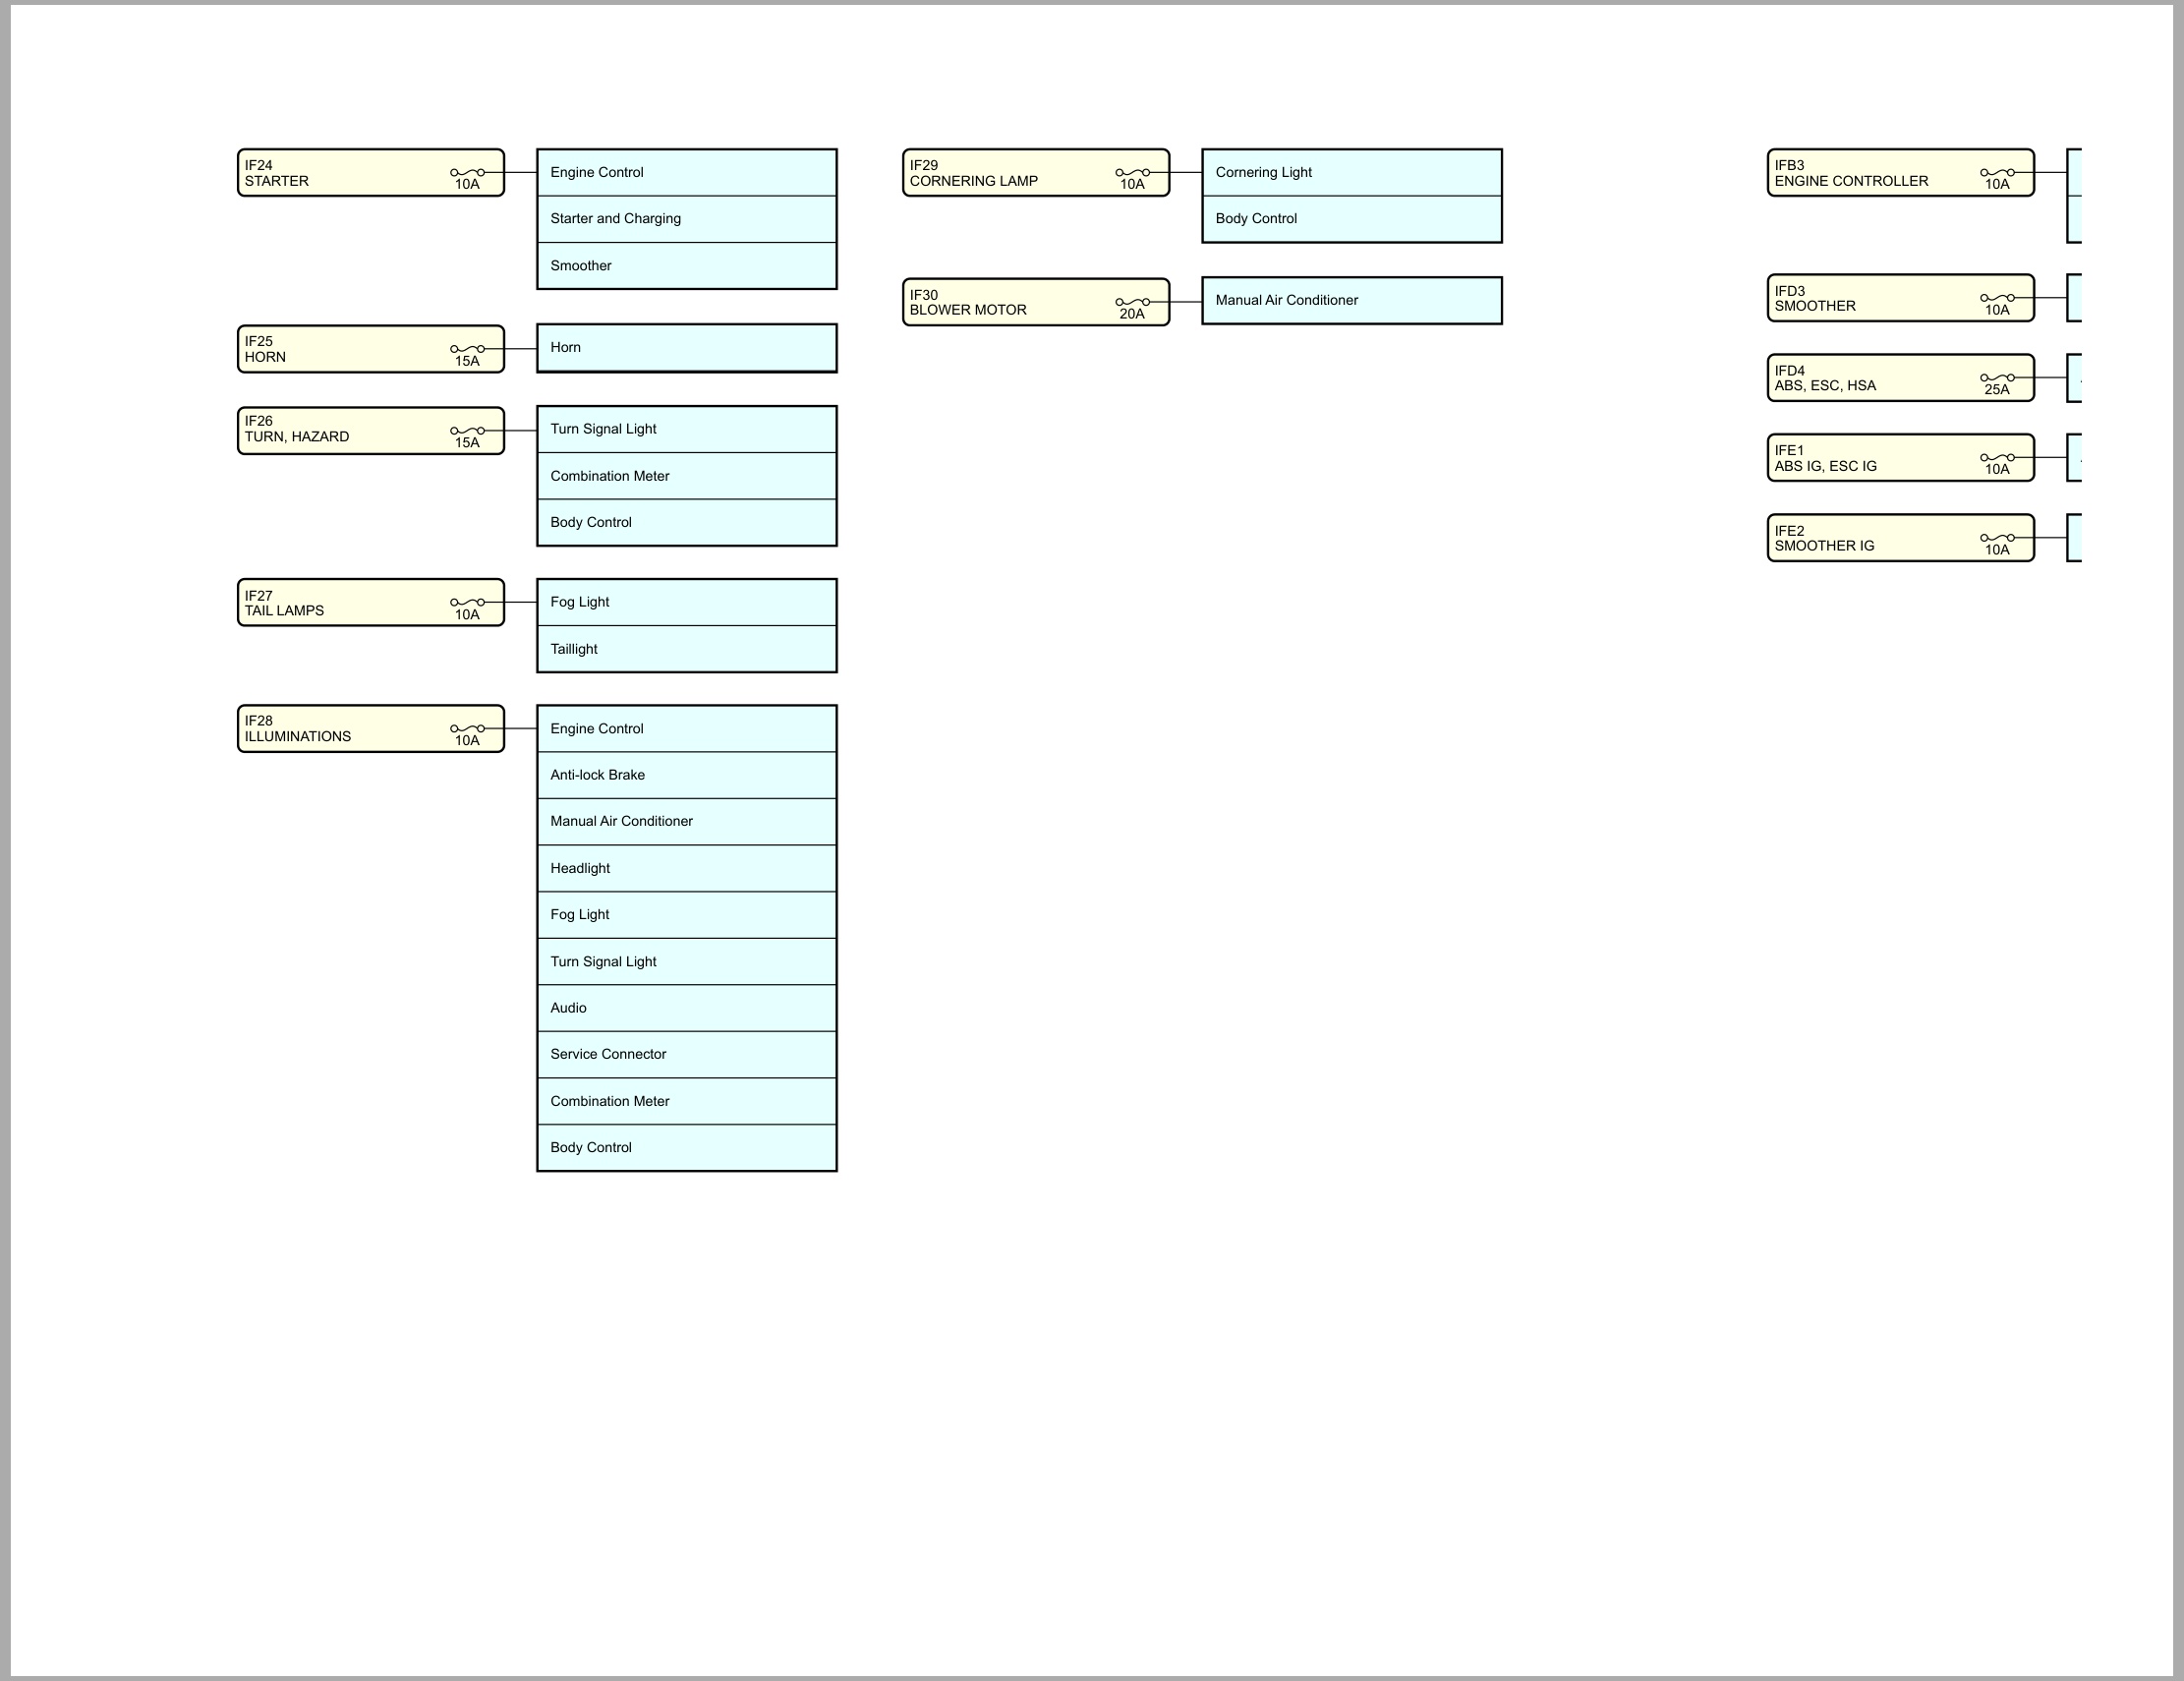Click the IFE1 ABS IG, ESC IG fuse box
Image resolution: width=2184 pixels, height=1681 pixels.
coord(1901,458)
